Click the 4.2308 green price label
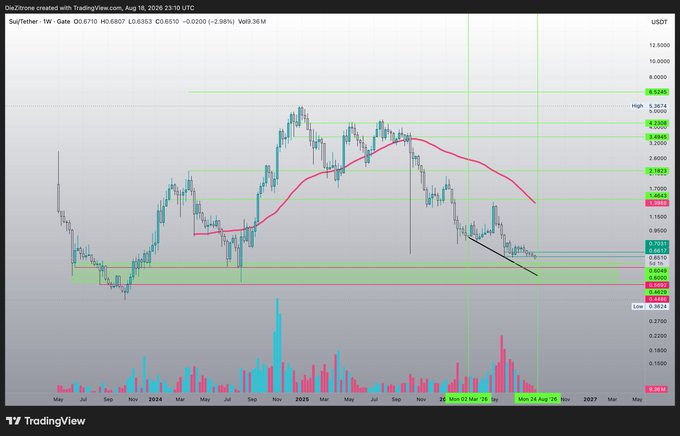 coord(657,123)
